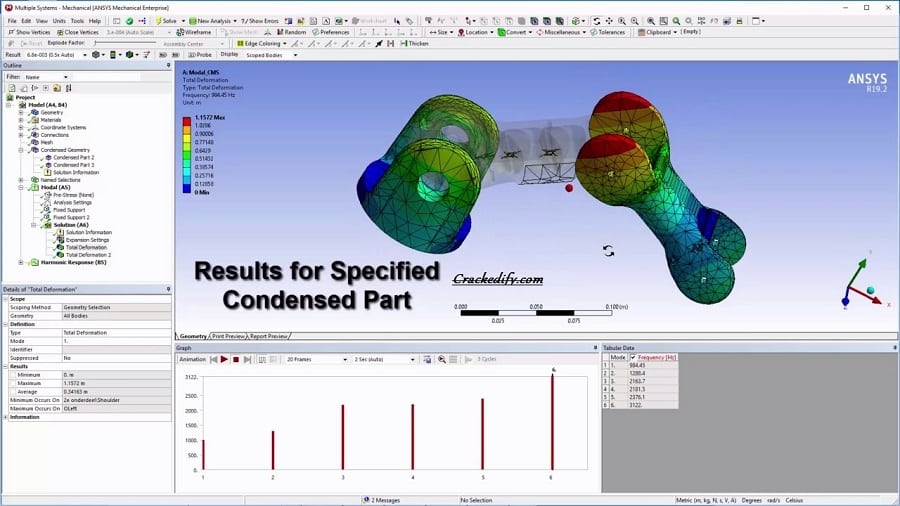Select the Geometry viewport tab
Viewport: 900px width, 506px height.
193,336
